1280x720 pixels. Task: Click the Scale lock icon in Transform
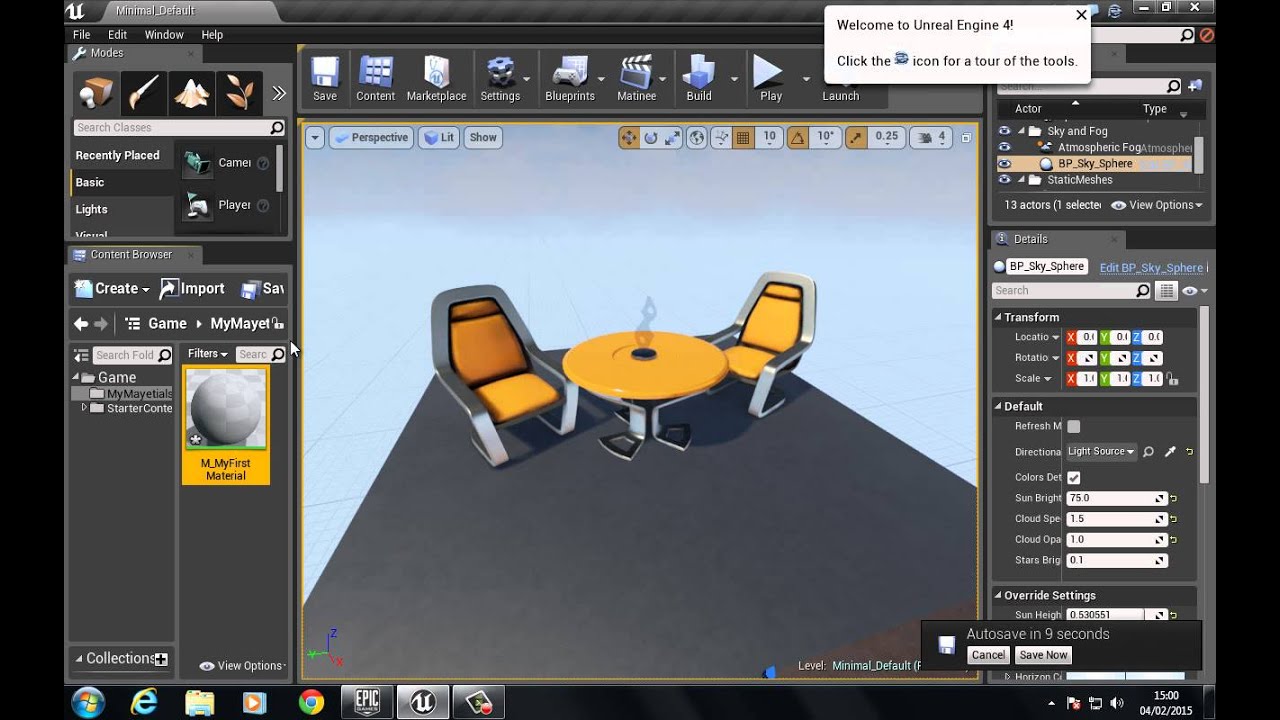pyautogui.click(x=1172, y=379)
